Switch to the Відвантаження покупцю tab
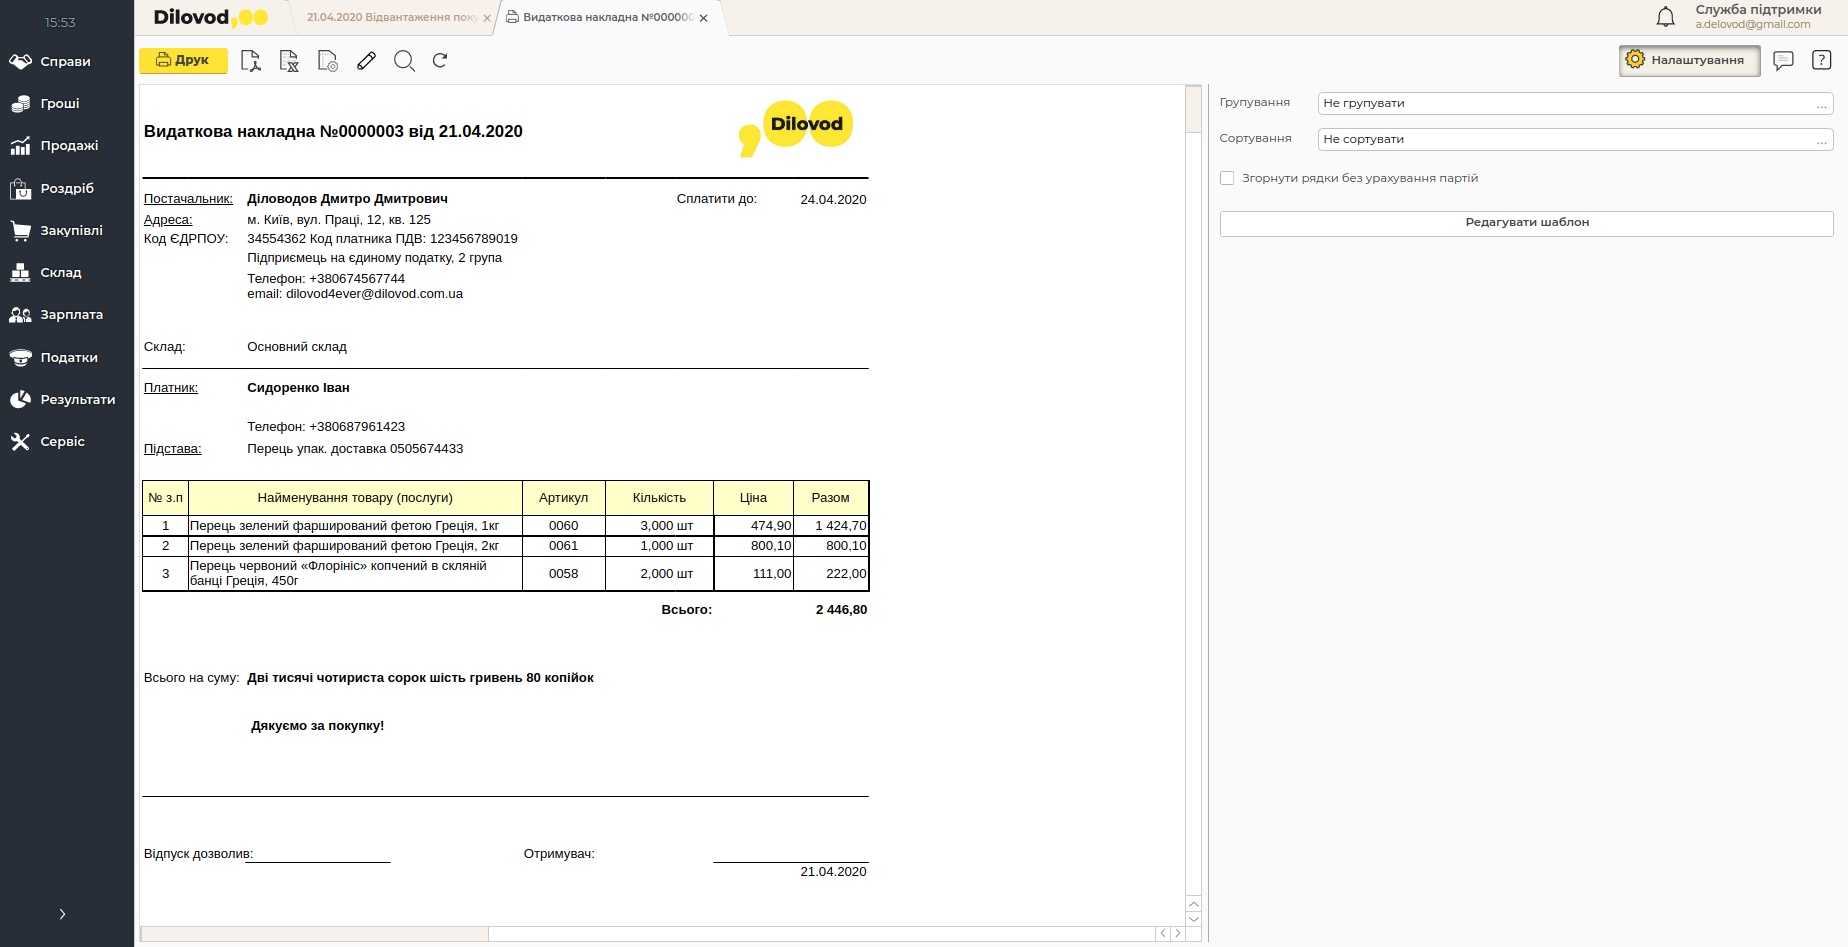 pyautogui.click(x=390, y=18)
